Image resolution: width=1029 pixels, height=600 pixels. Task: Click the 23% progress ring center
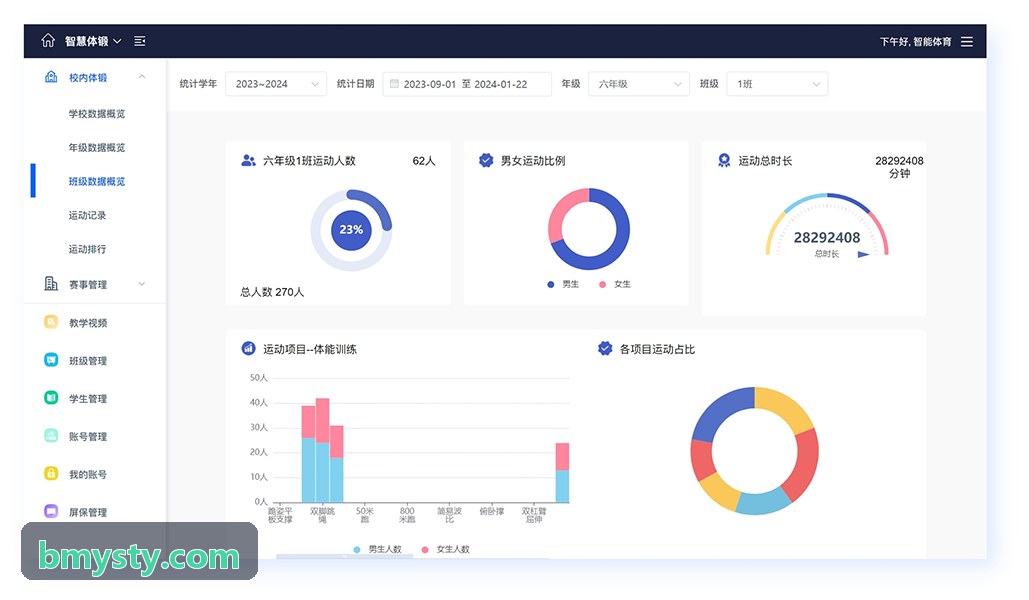point(351,230)
